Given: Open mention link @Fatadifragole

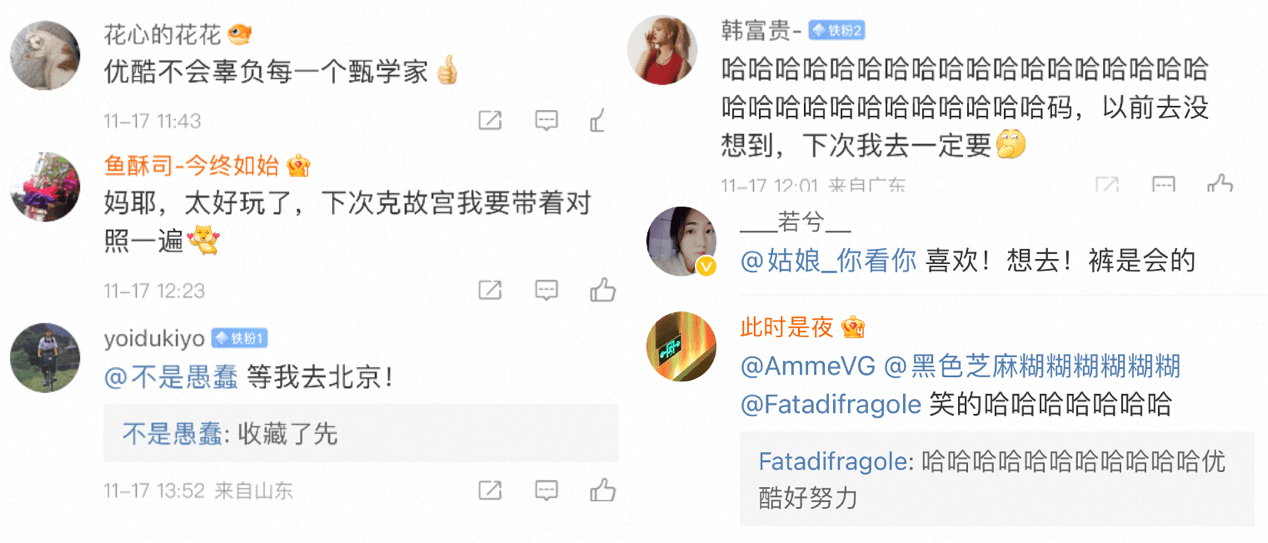Looking at the screenshot, I should pos(830,404).
